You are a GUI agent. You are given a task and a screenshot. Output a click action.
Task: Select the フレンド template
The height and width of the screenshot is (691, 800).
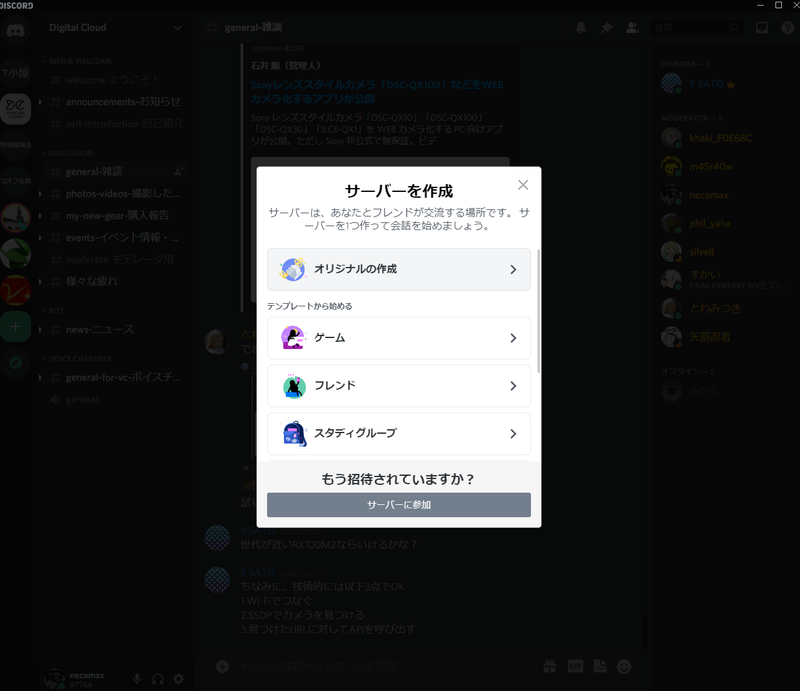(399, 386)
